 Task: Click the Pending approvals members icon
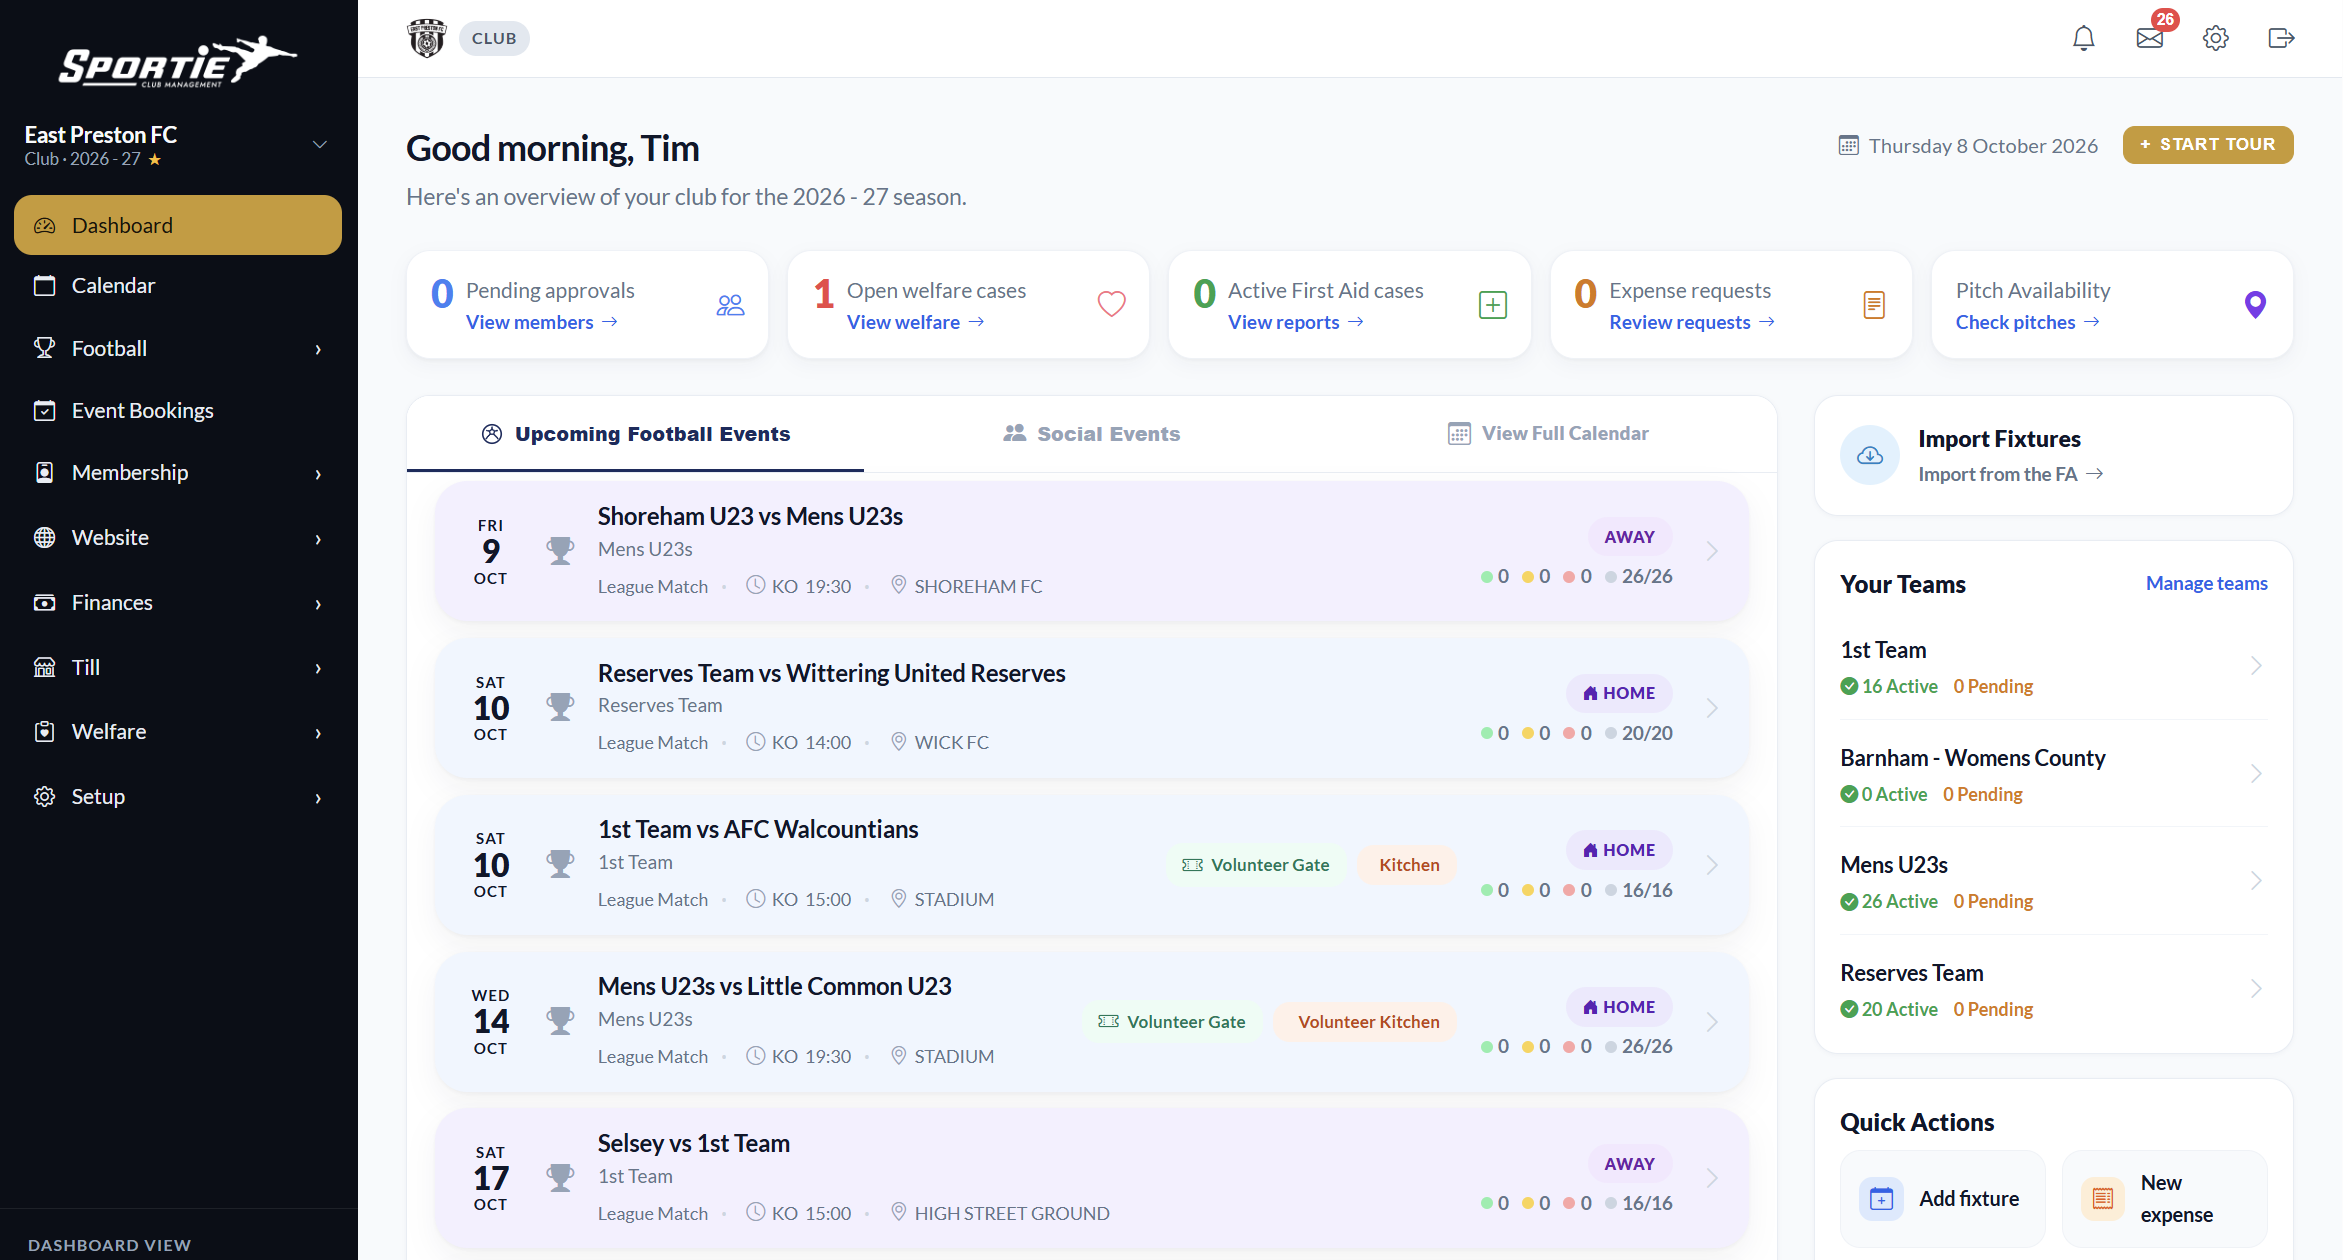pos(730,305)
